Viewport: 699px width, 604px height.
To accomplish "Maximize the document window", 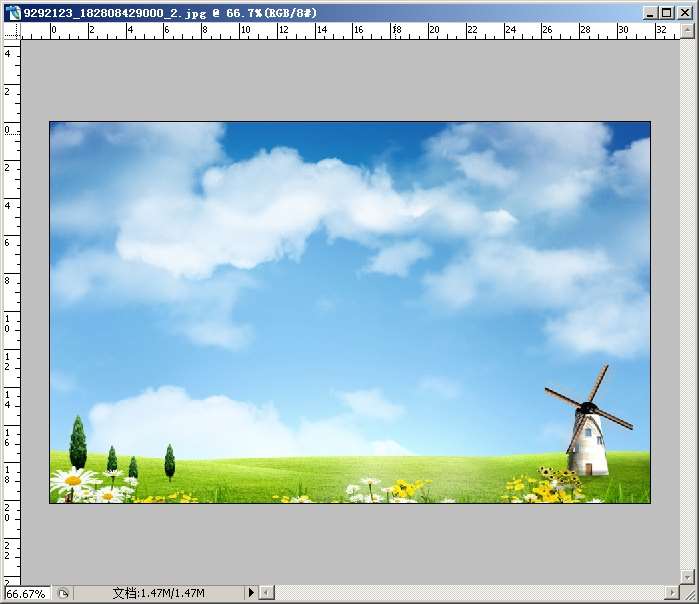I will point(667,12).
